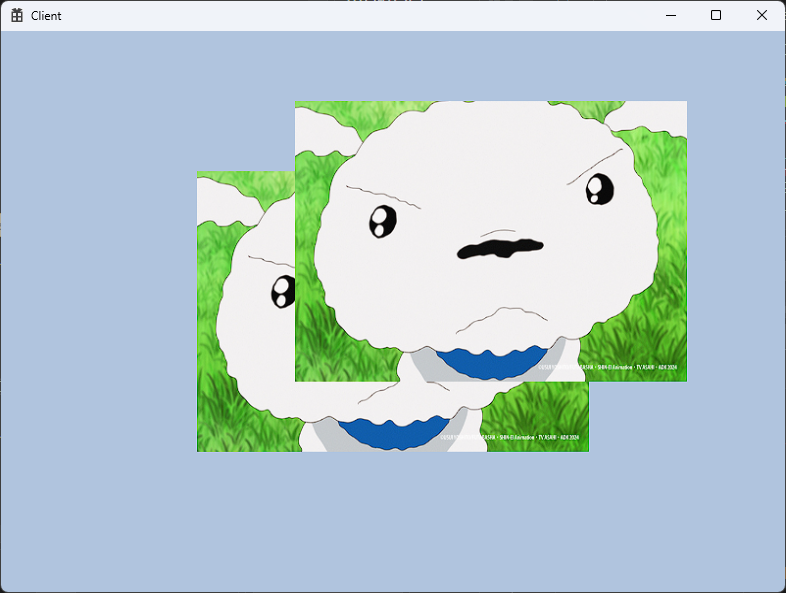Click the Client app icon in title bar

click(17, 16)
